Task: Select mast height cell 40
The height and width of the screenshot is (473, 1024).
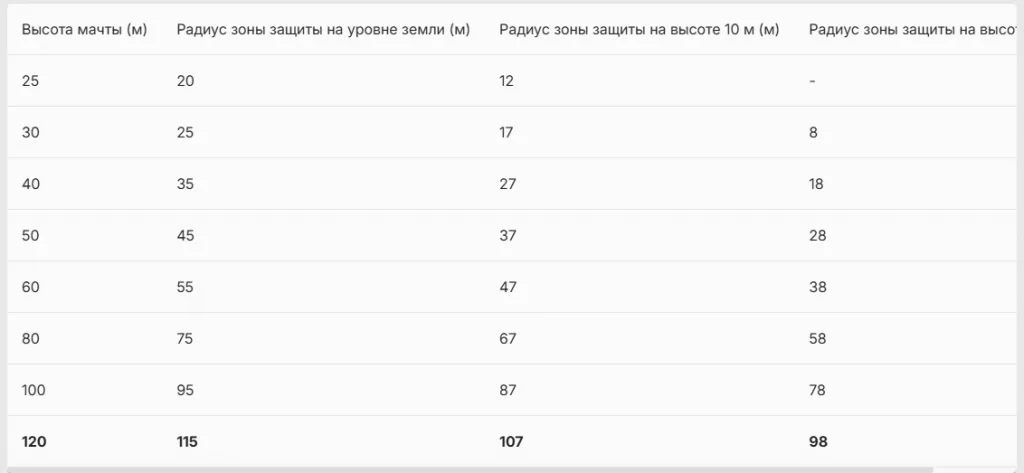Action: coord(30,184)
